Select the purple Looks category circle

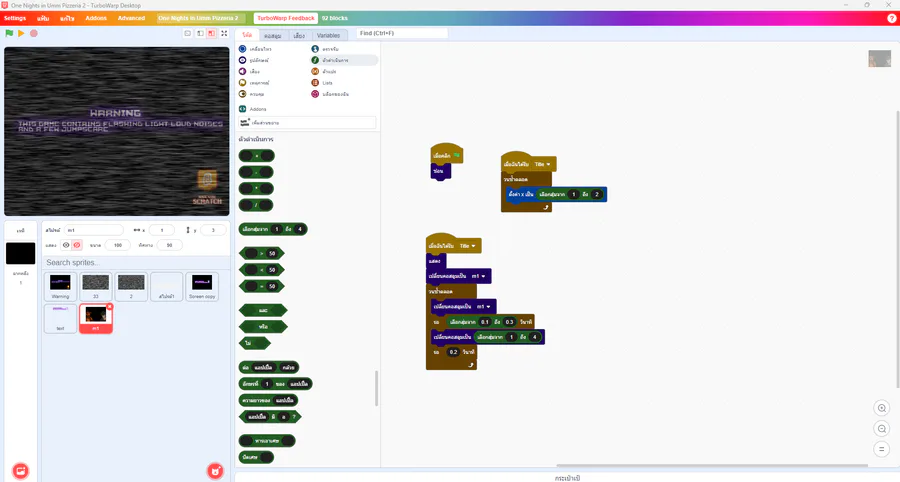242,60
